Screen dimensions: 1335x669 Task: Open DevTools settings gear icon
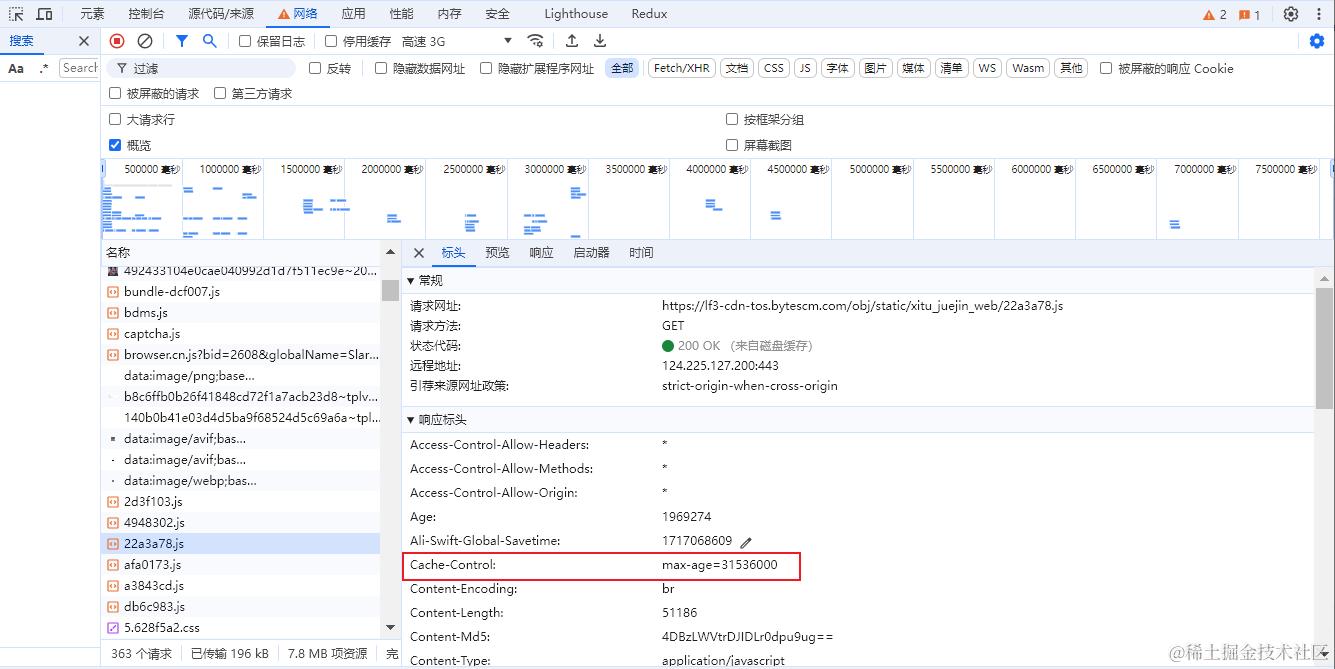pyautogui.click(x=1291, y=14)
